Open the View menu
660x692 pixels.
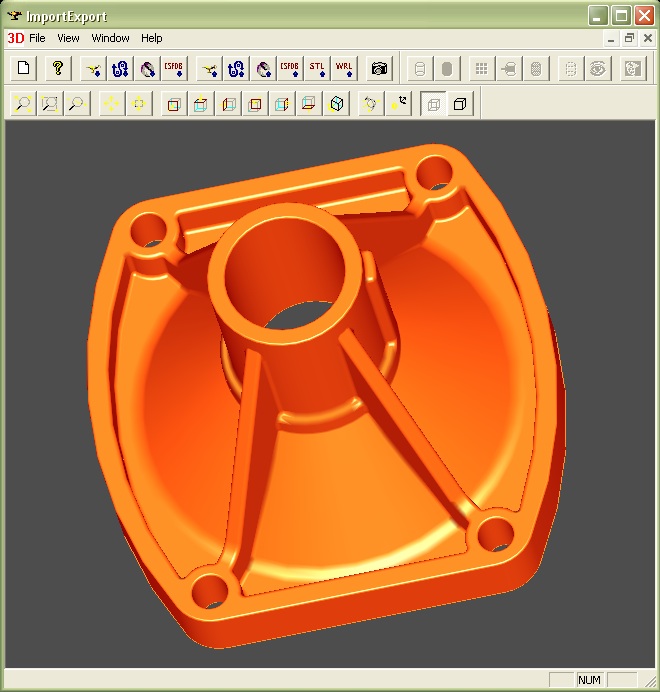point(68,38)
